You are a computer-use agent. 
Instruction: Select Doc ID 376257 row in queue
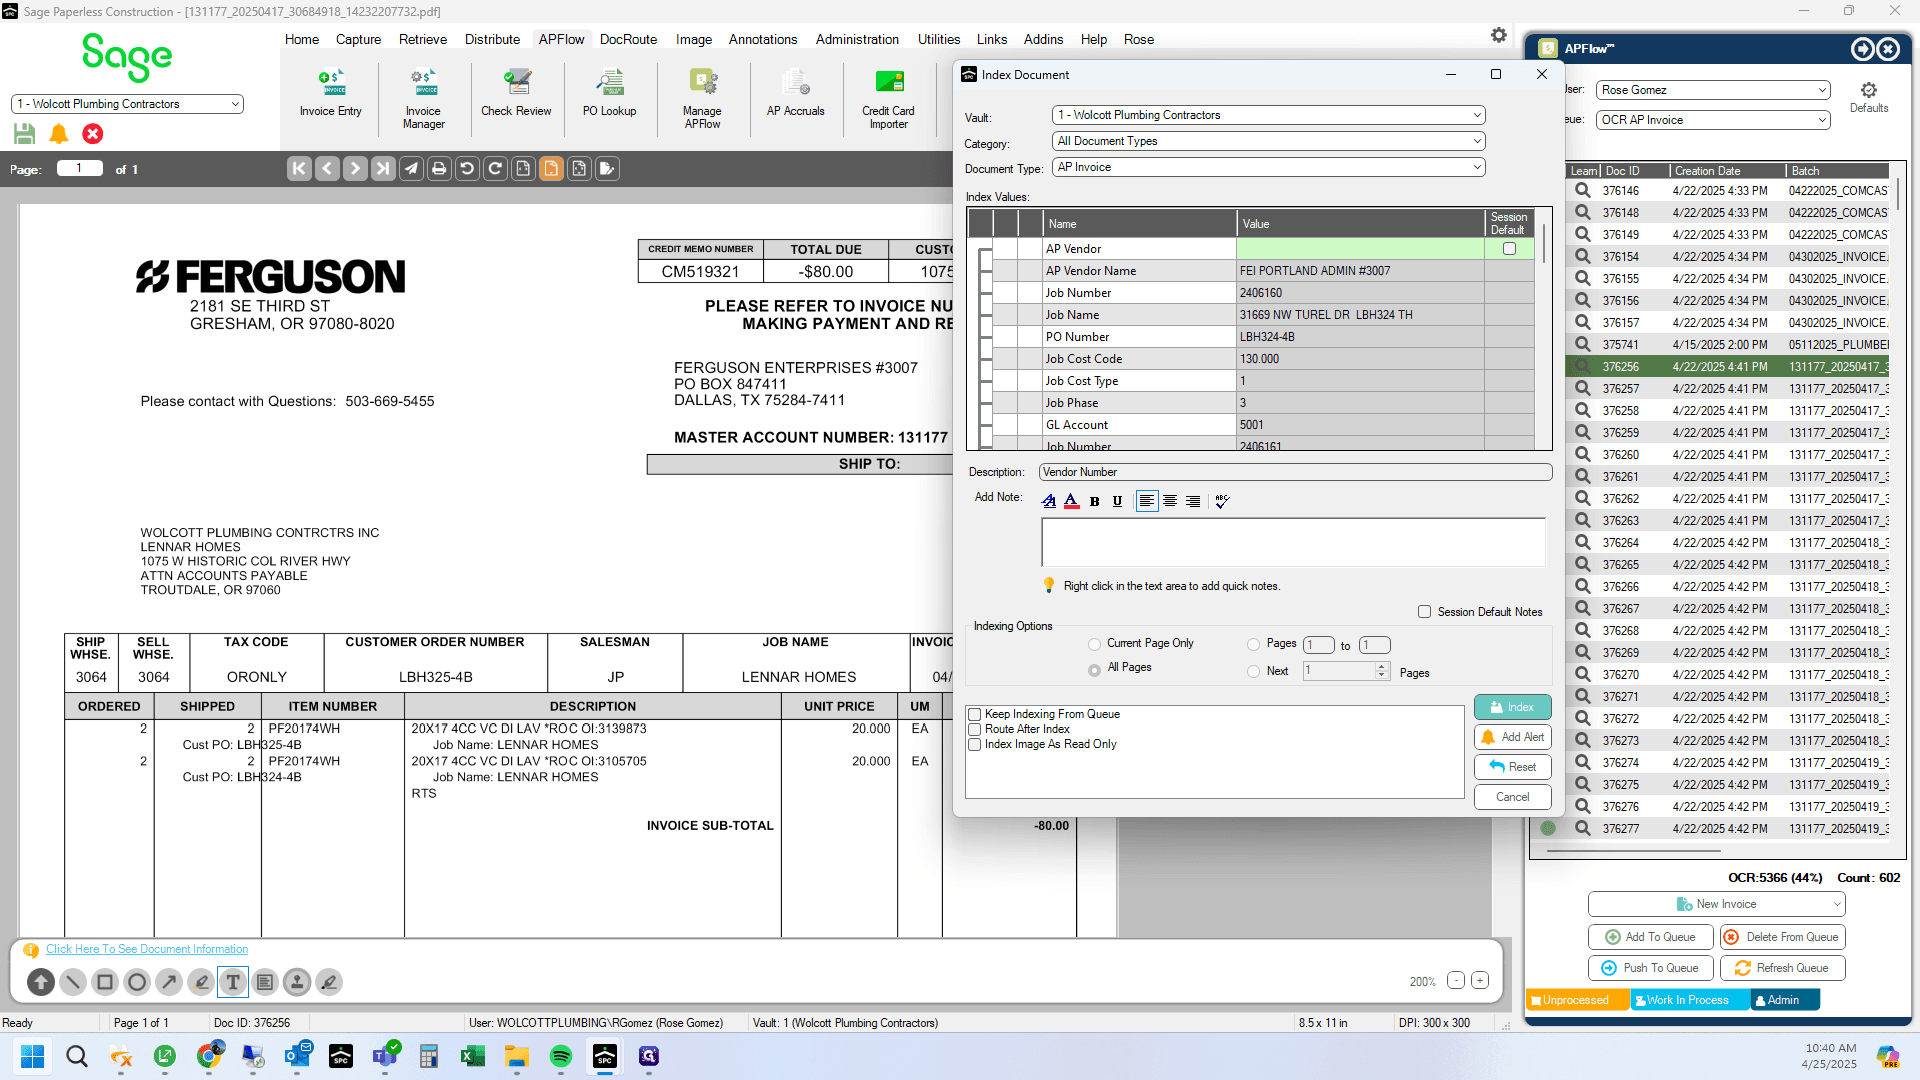click(x=1729, y=389)
